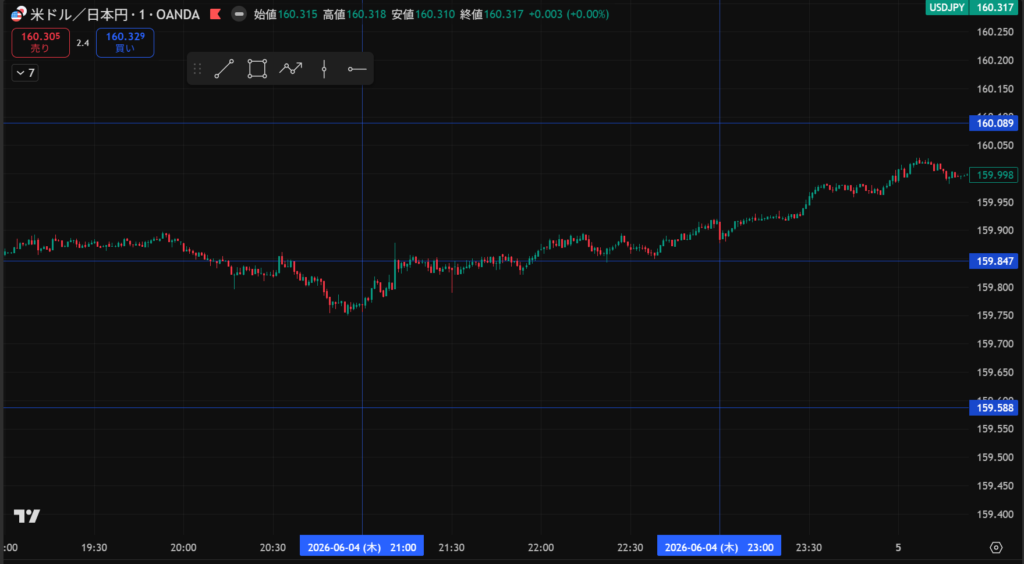Viewport: 1024px width, 564px height.
Task: Select the trend line drawing tool
Action: 224,69
